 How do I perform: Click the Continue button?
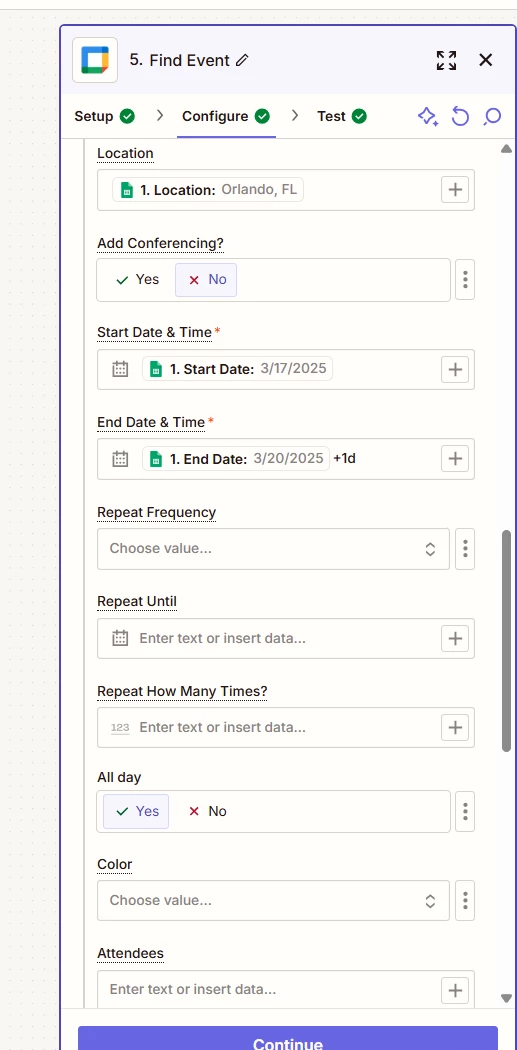[288, 1039]
